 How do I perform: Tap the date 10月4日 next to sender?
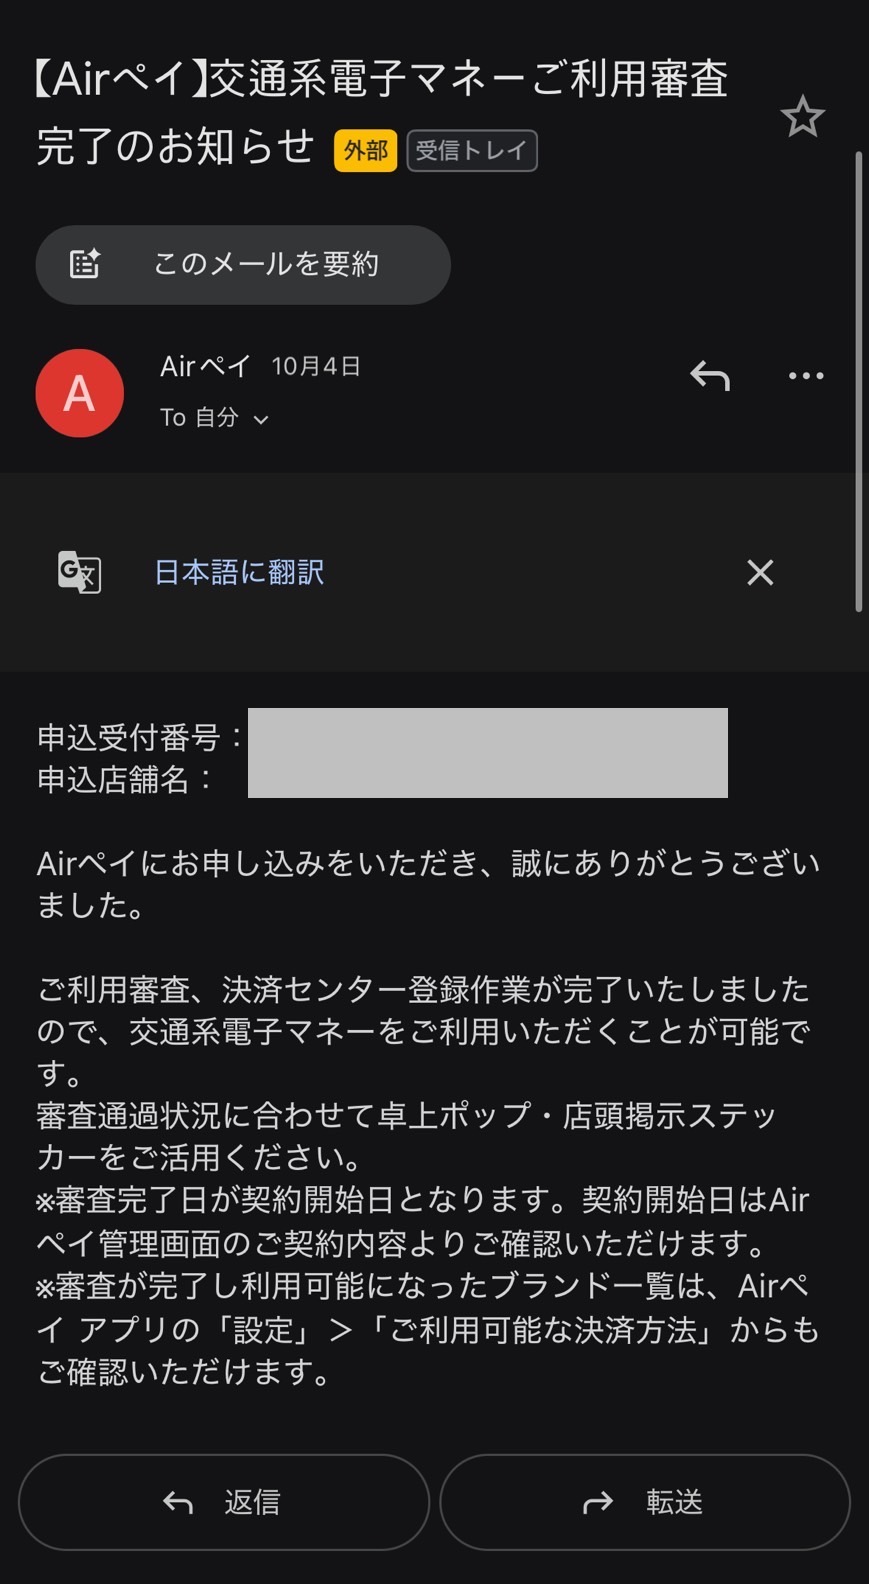pyautogui.click(x=314, y=366)
